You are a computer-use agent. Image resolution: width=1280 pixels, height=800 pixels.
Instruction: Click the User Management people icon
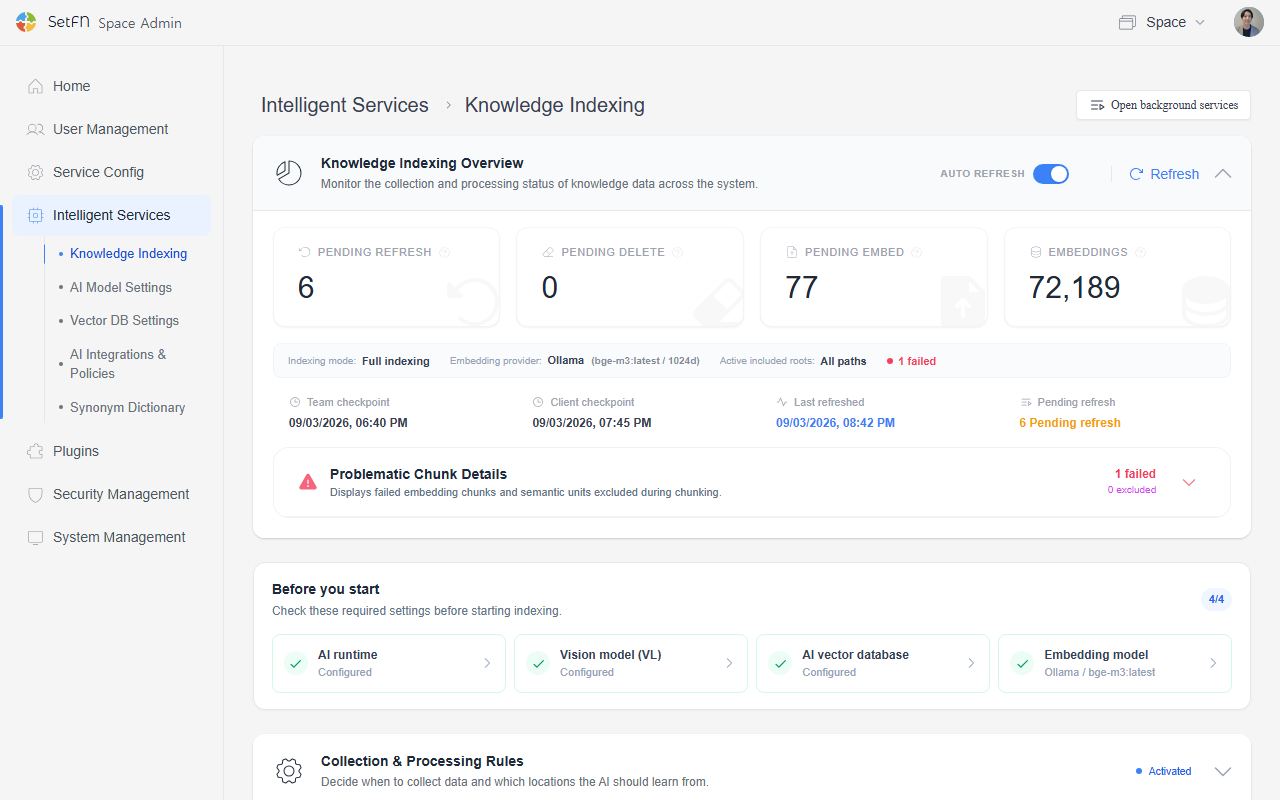(x=36, y=129)
